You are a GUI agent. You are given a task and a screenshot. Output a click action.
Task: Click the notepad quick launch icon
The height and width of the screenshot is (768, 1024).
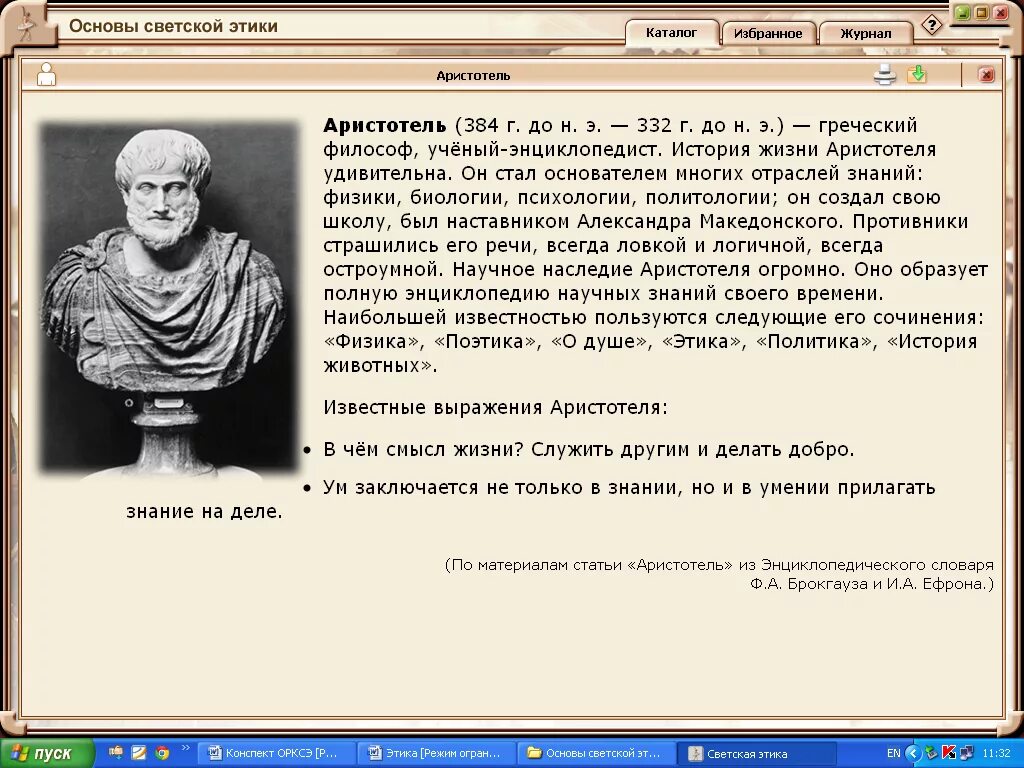[x=138, y=753]
